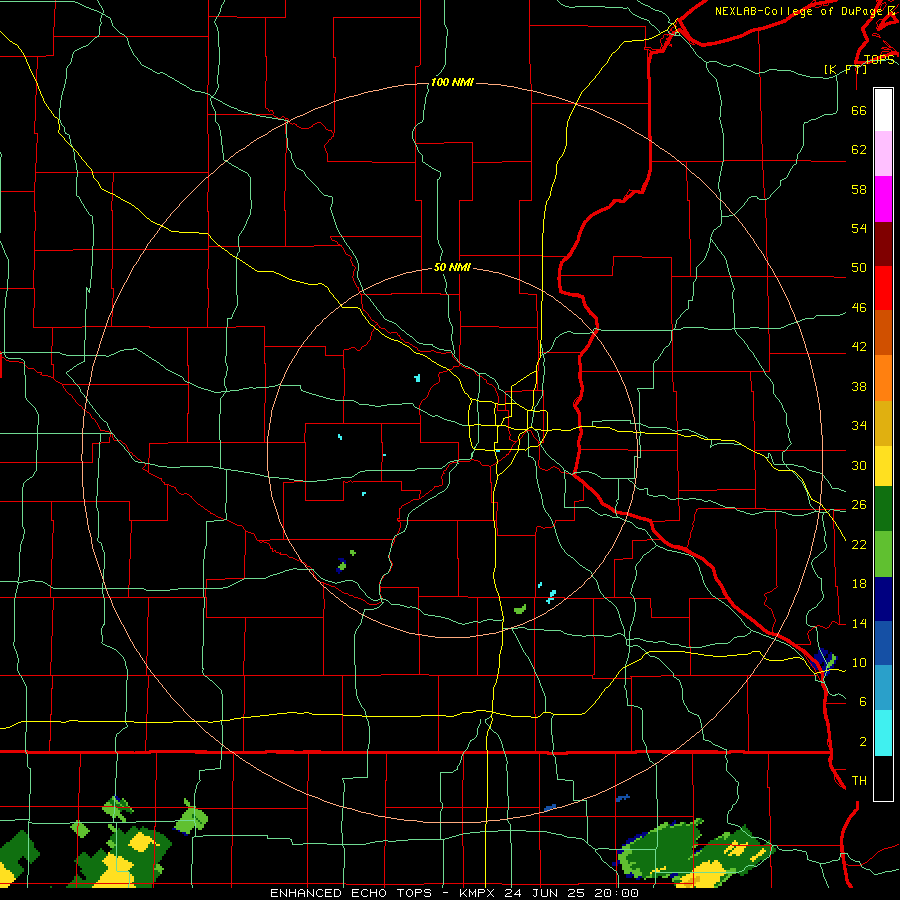900x900 pixels.
Task: Click the "10" legend value
Action: pyautogui.click(x=859, y=663)
